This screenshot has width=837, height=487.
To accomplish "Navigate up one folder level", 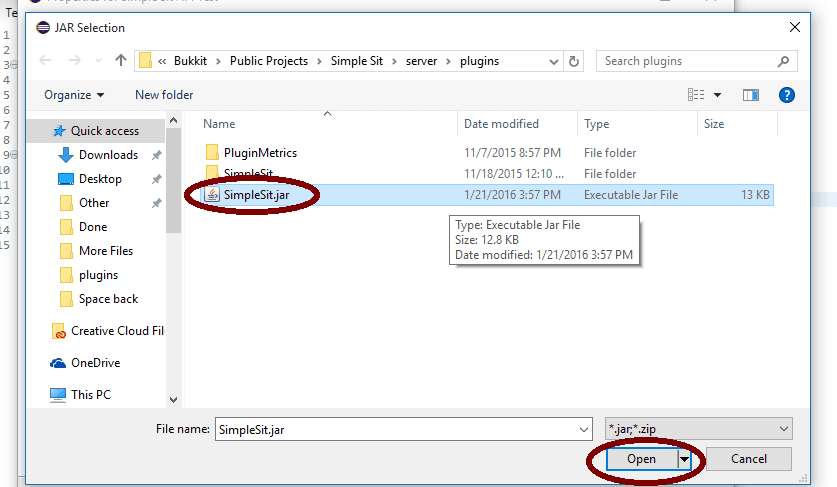I will (121, 60).
